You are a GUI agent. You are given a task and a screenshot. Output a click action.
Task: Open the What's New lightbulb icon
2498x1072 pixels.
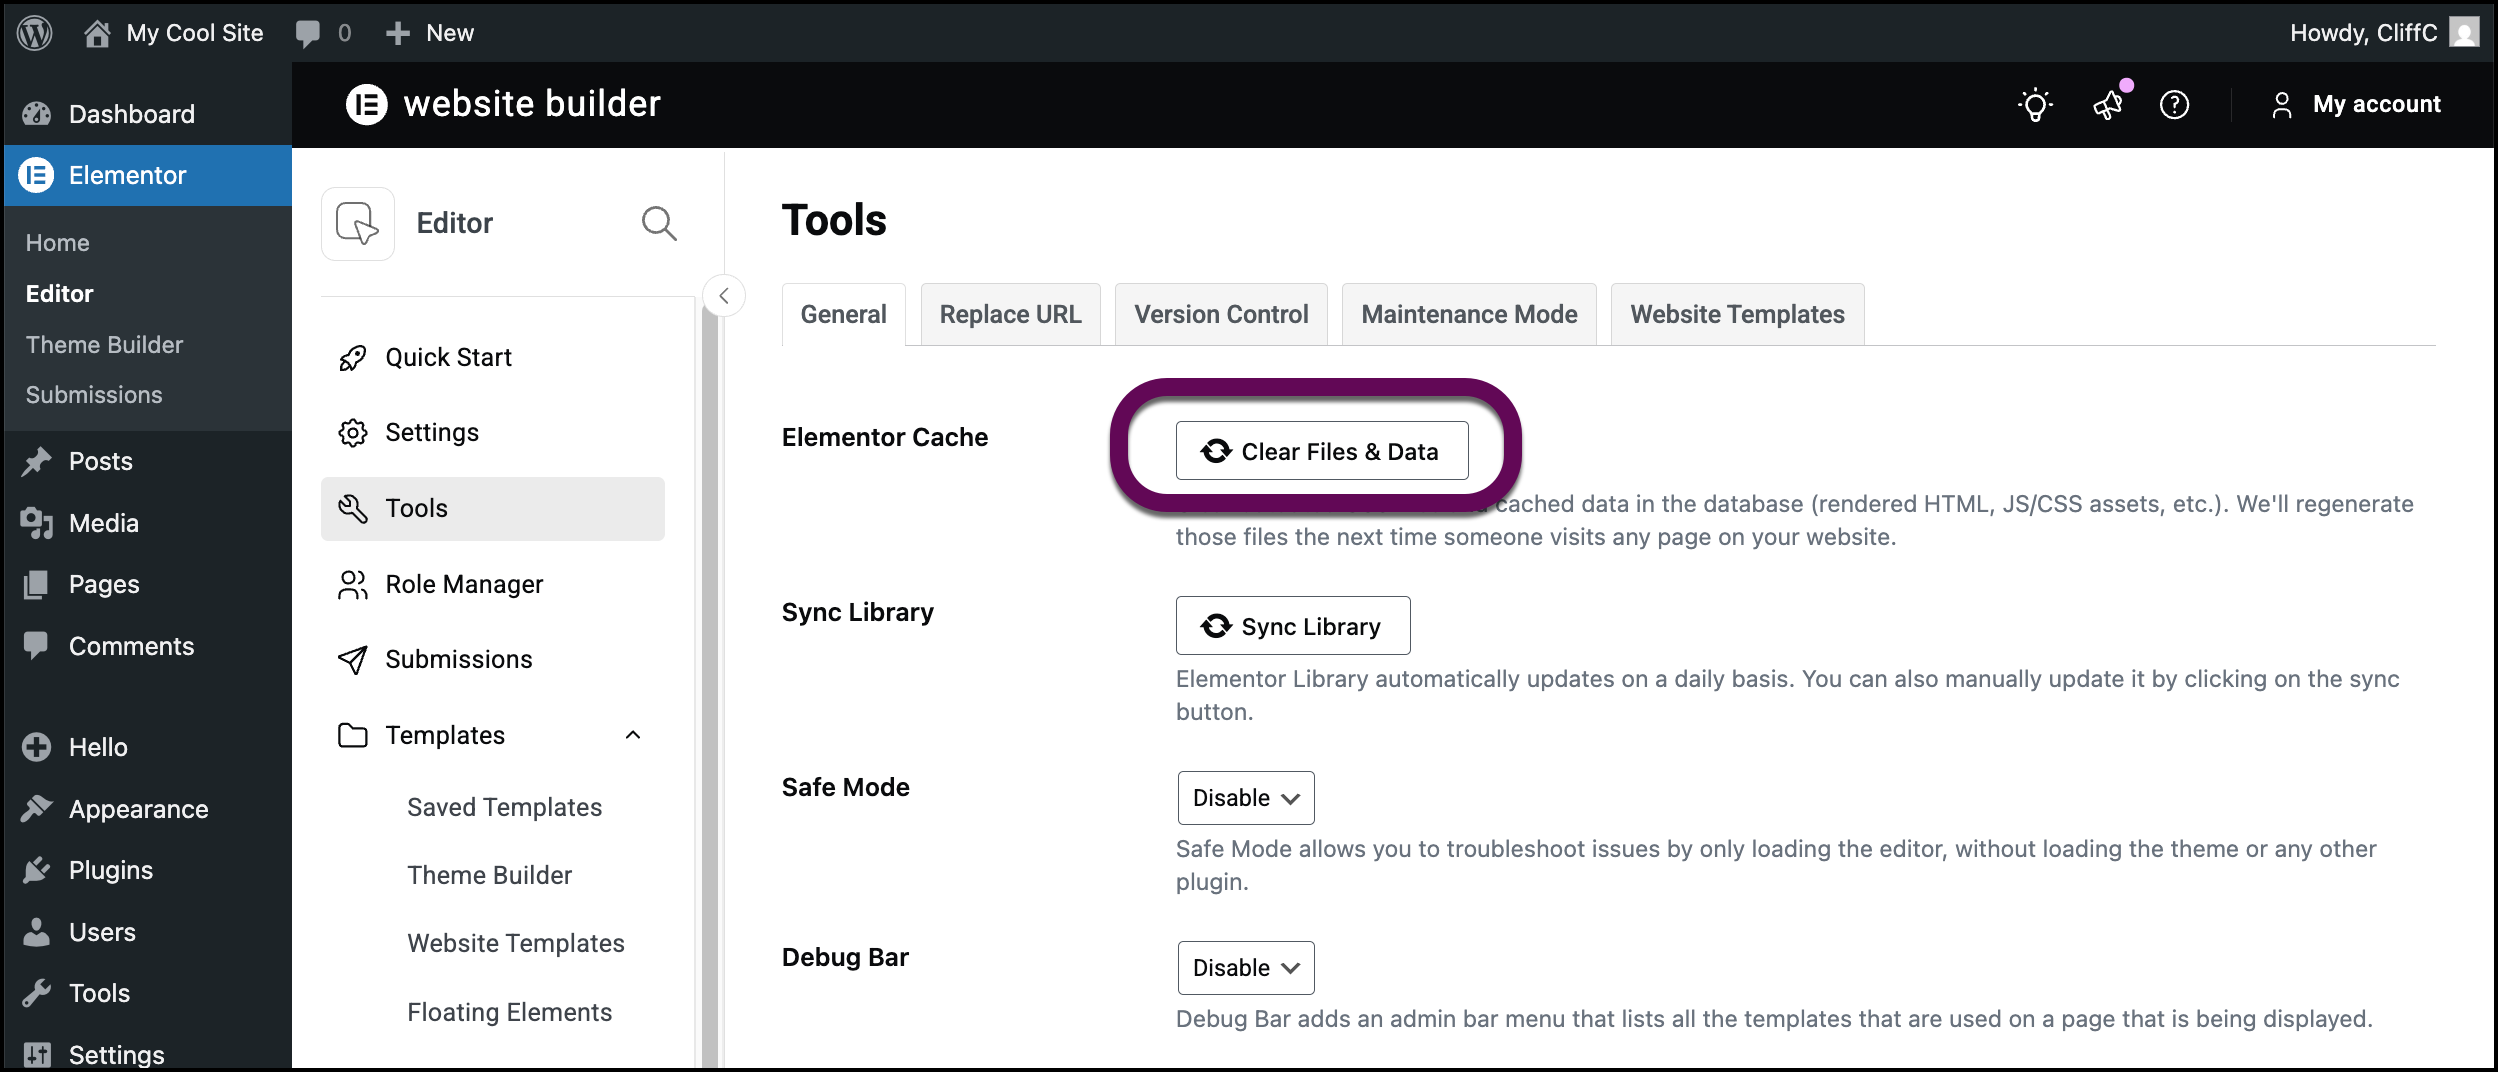point(2036,104)
